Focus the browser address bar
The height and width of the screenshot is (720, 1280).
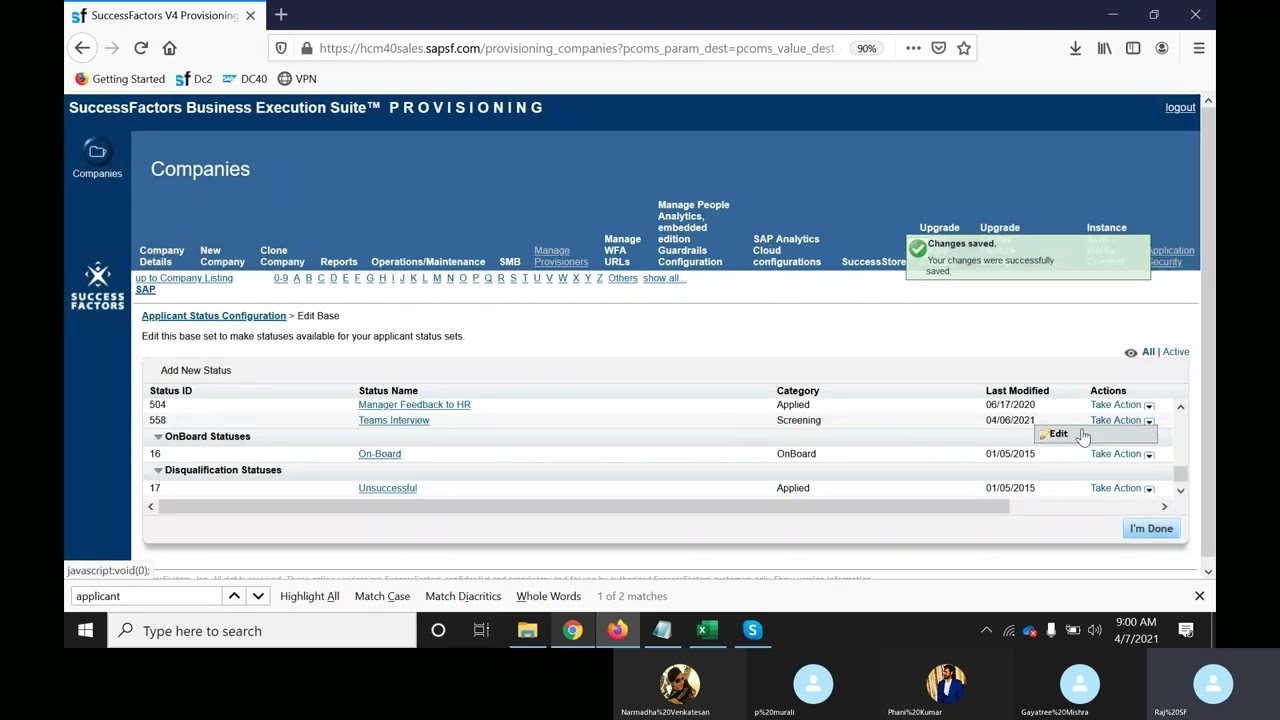(x=575, y=48)
